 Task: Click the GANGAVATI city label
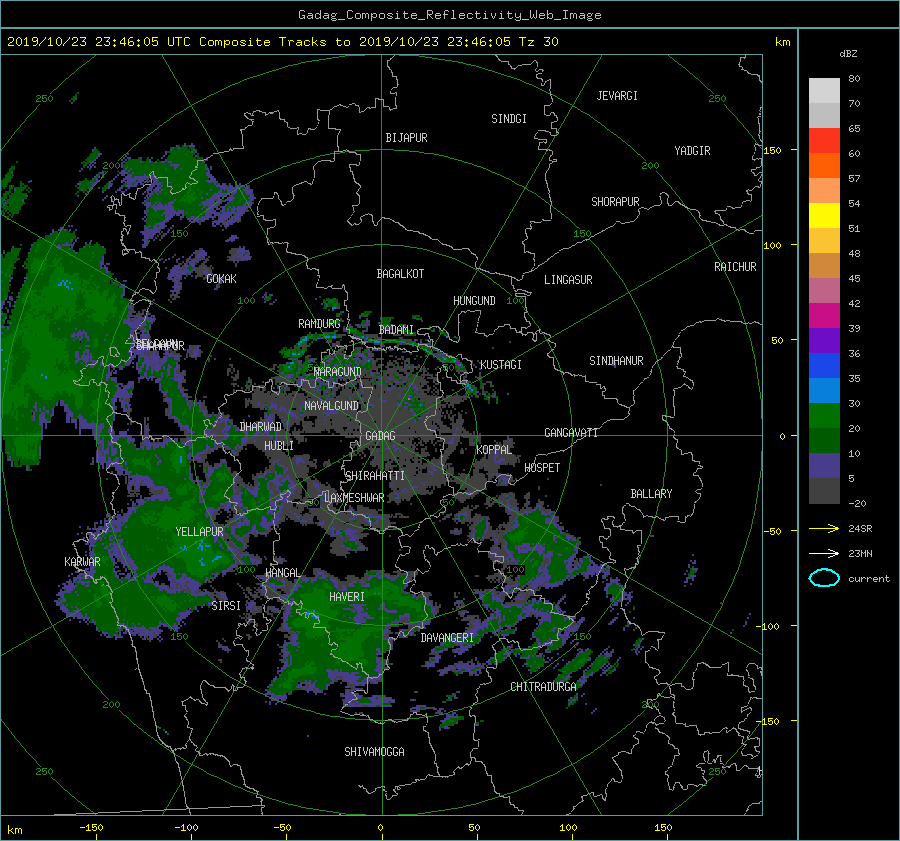click(571, 433)
